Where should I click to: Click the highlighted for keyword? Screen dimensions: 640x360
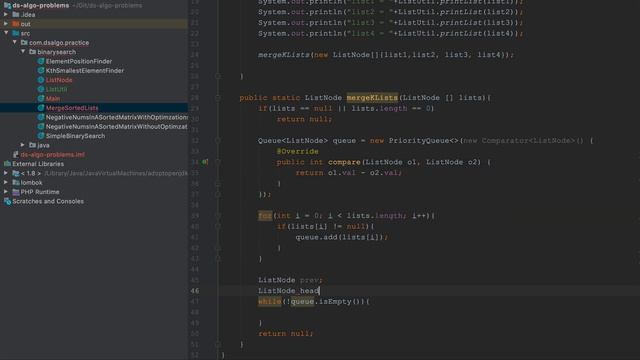[x=265, y=216]
